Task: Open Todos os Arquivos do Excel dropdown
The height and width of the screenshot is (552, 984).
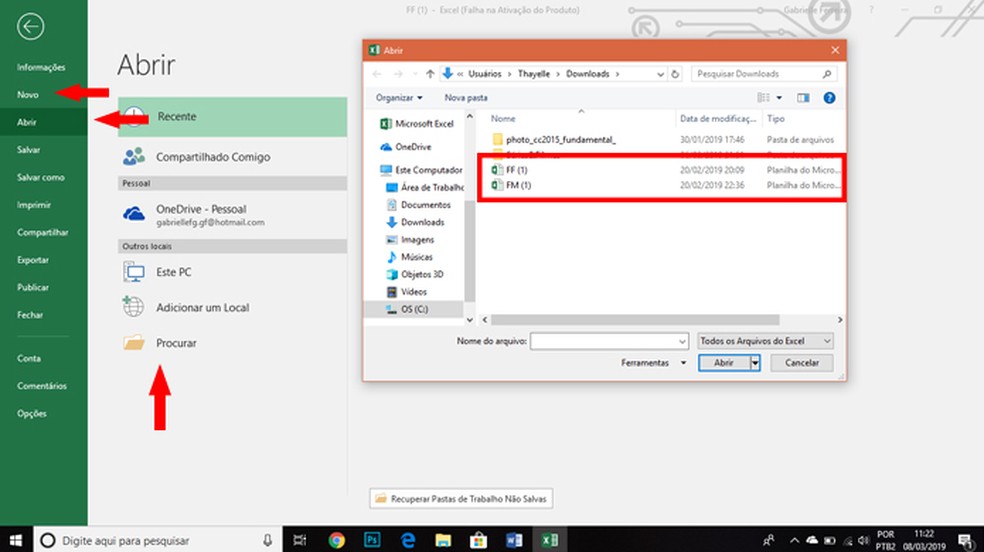Action: [x=766, y=341]
